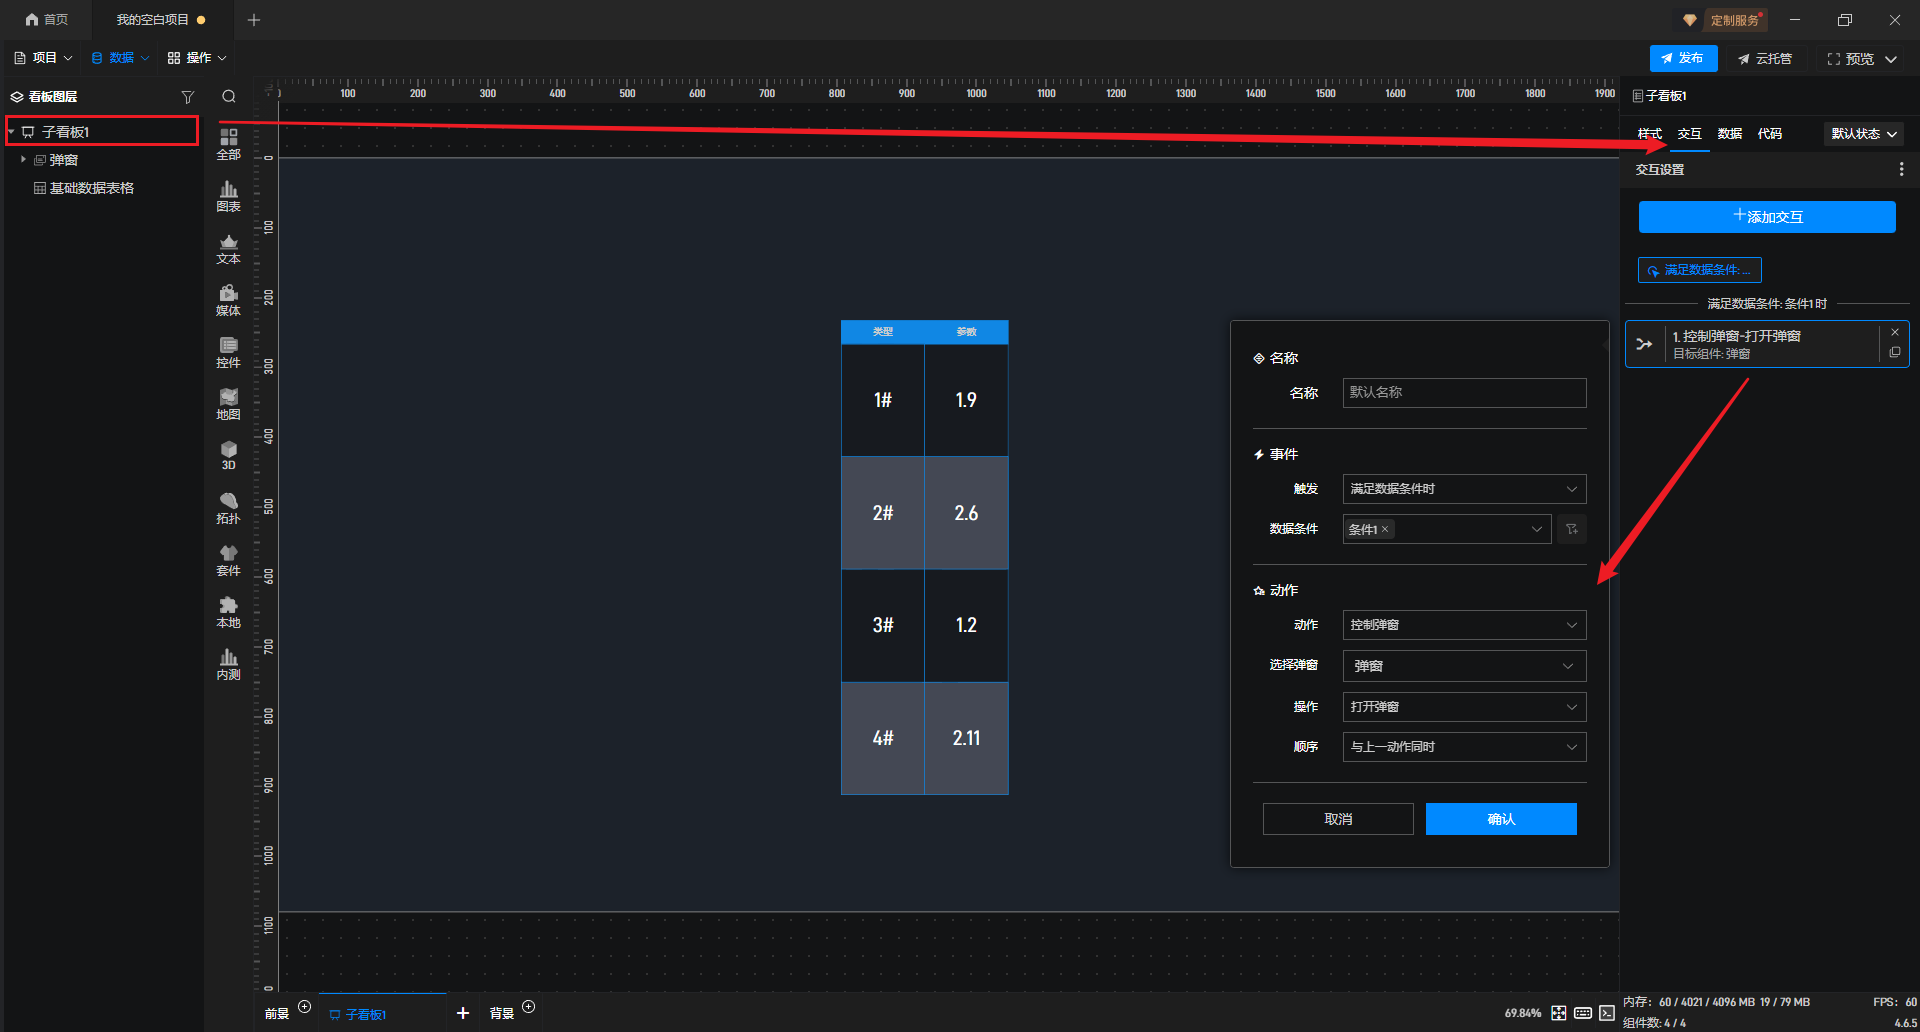
Task: Click the 添加交互 button
Action: [x=1766, y=217]
